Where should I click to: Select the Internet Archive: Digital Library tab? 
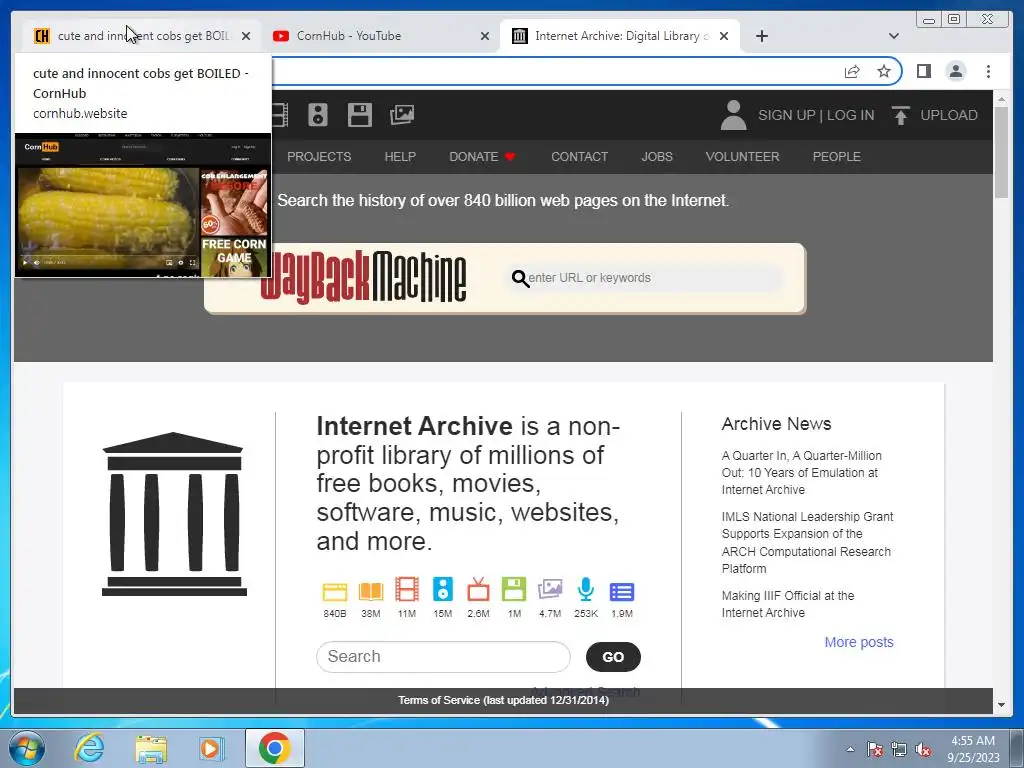pos(620,36)
